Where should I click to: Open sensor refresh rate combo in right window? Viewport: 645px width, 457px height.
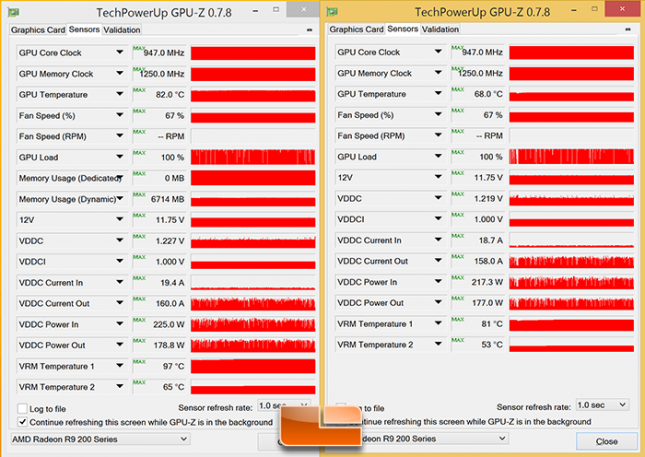point(602,405)
